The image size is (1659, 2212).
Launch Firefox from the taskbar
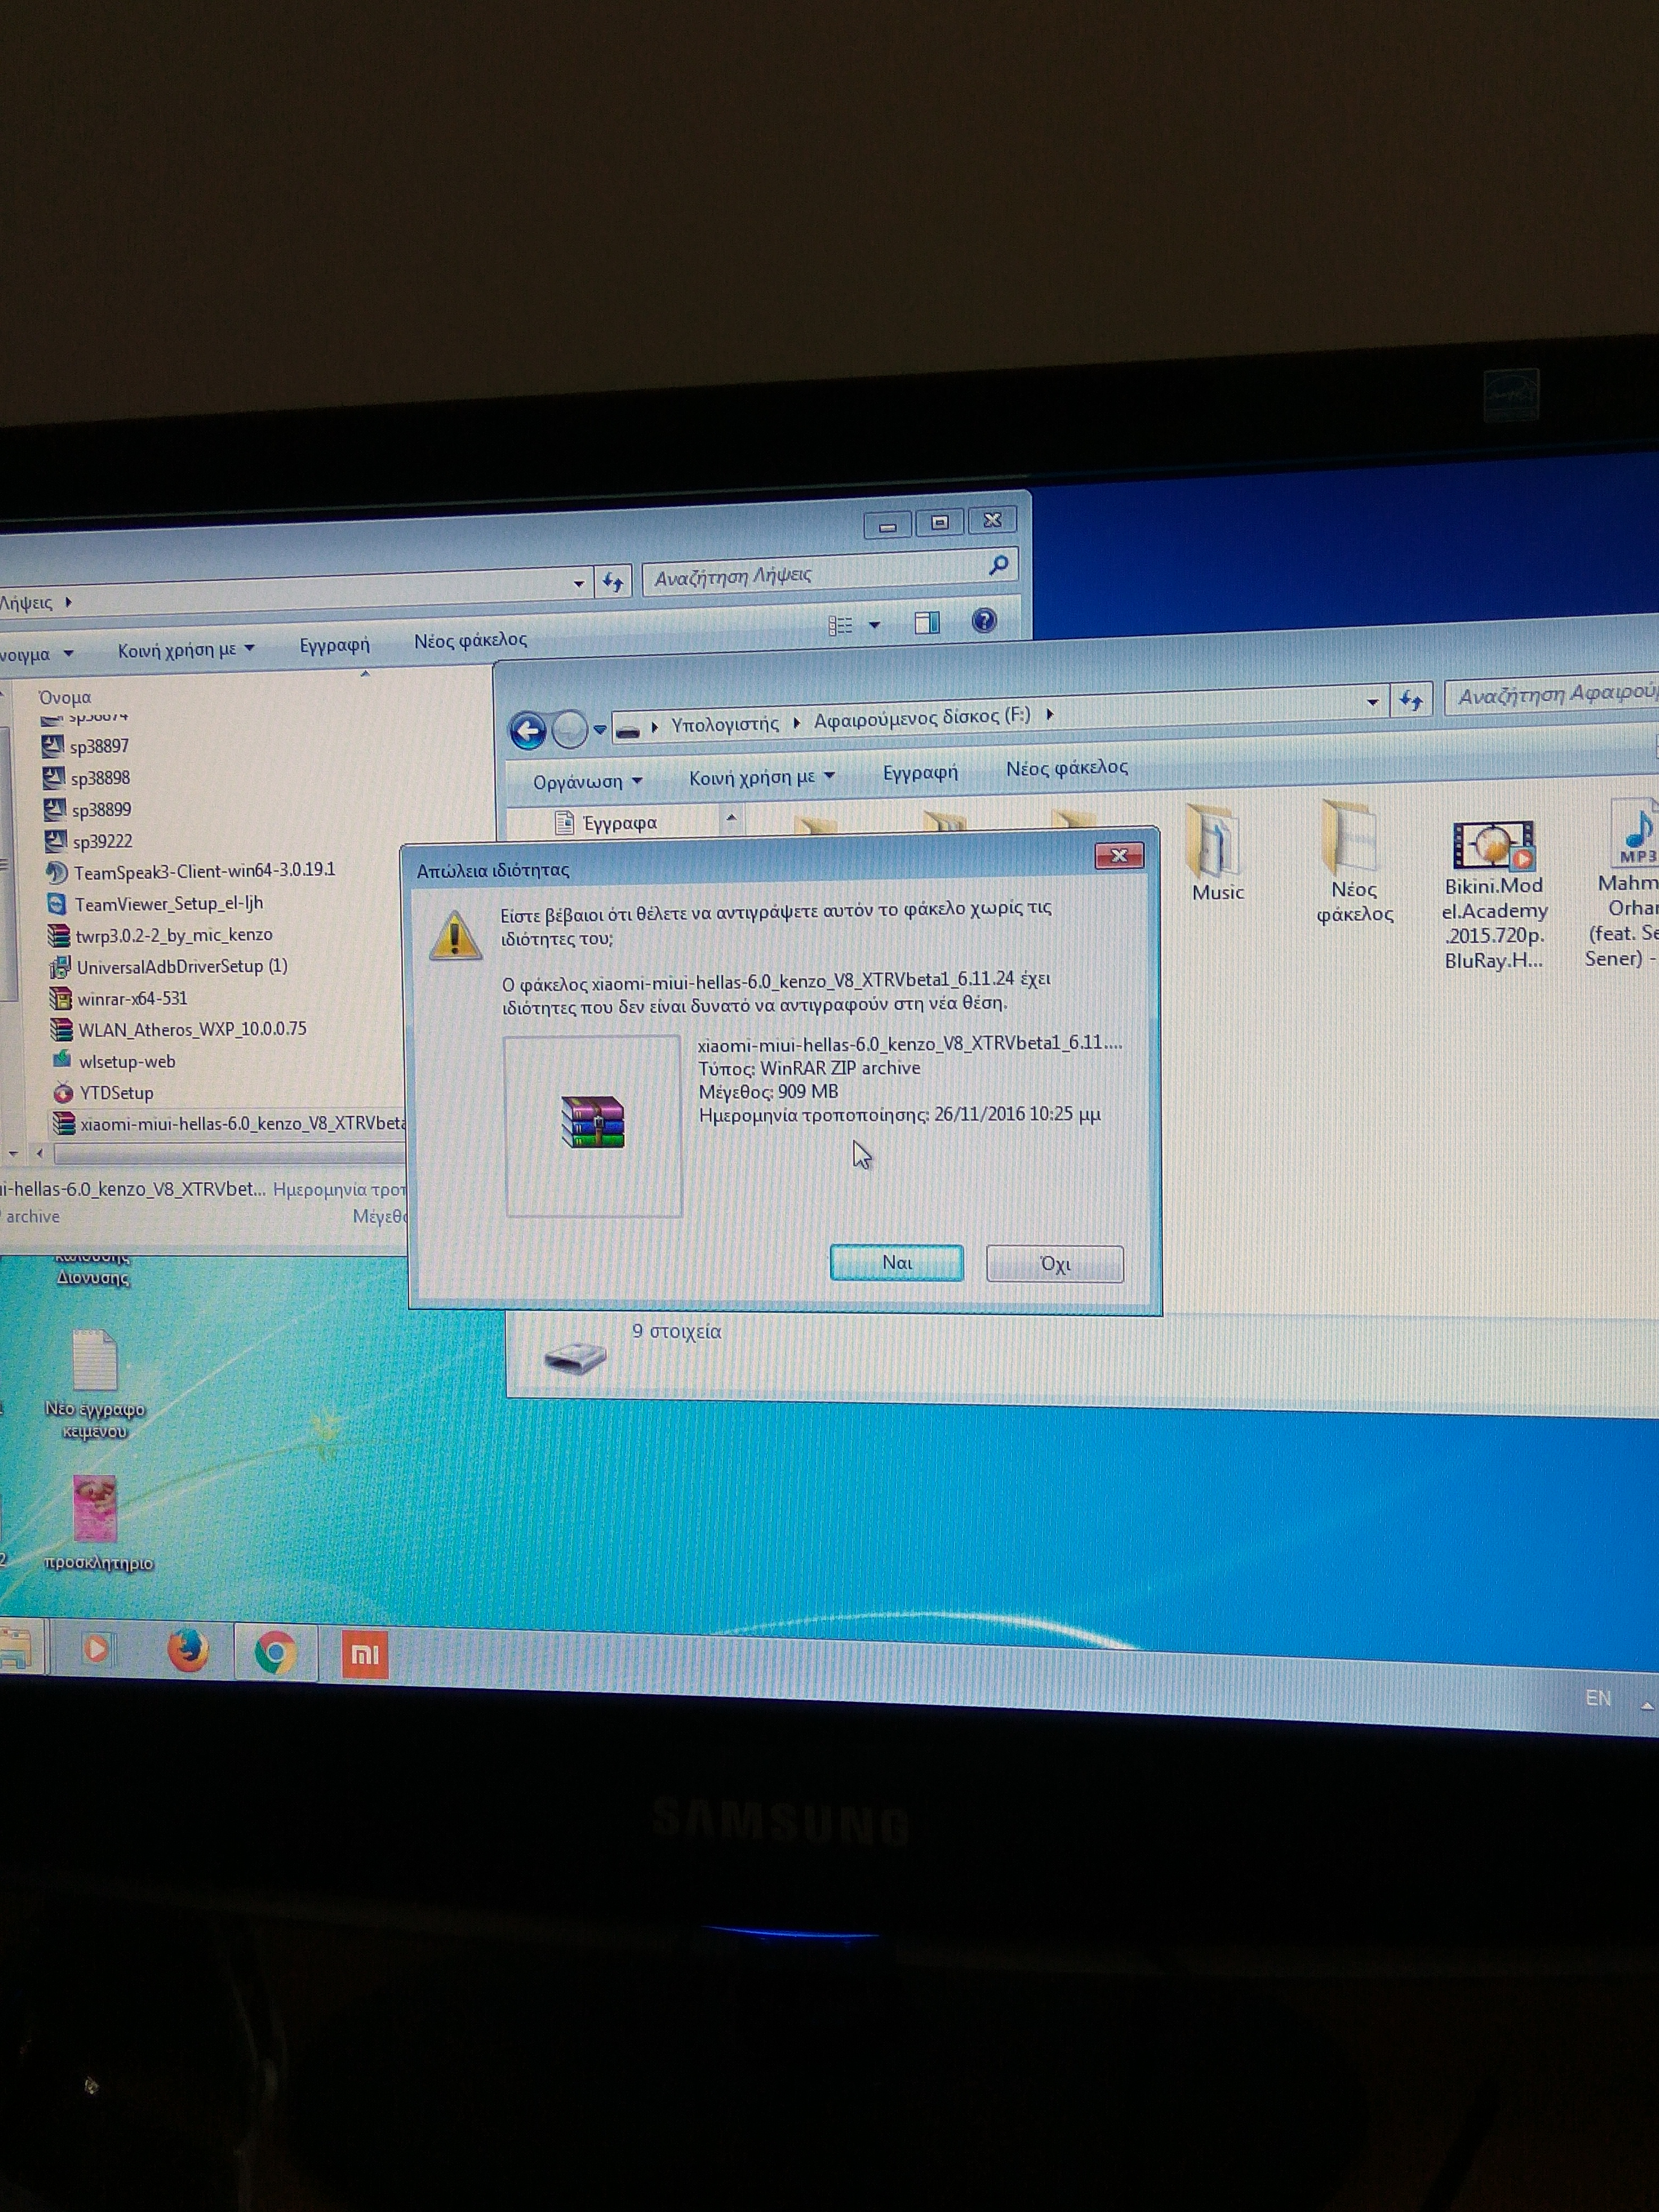coord(188,1650)
